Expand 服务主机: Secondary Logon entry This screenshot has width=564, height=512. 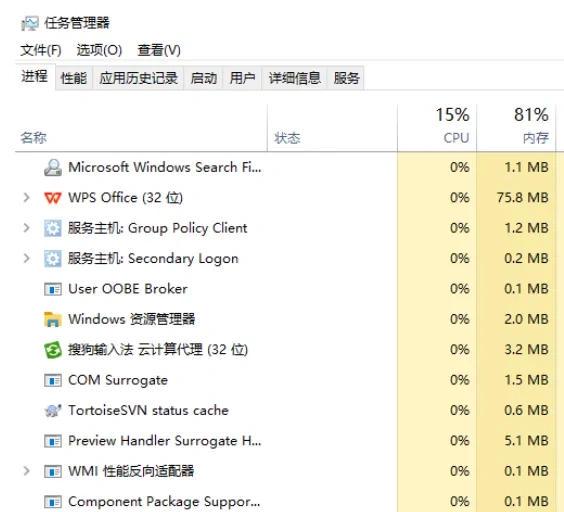click(x=26, y=258)
